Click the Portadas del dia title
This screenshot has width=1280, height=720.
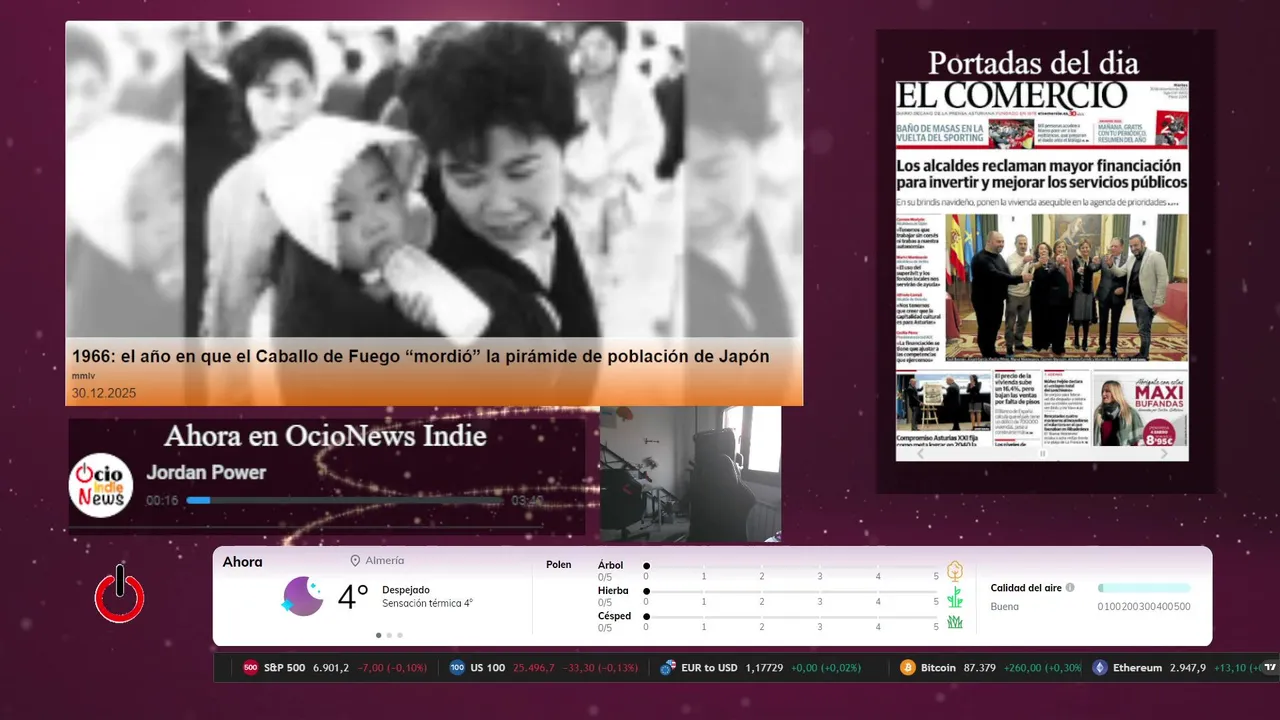[x=1033, y=63]
